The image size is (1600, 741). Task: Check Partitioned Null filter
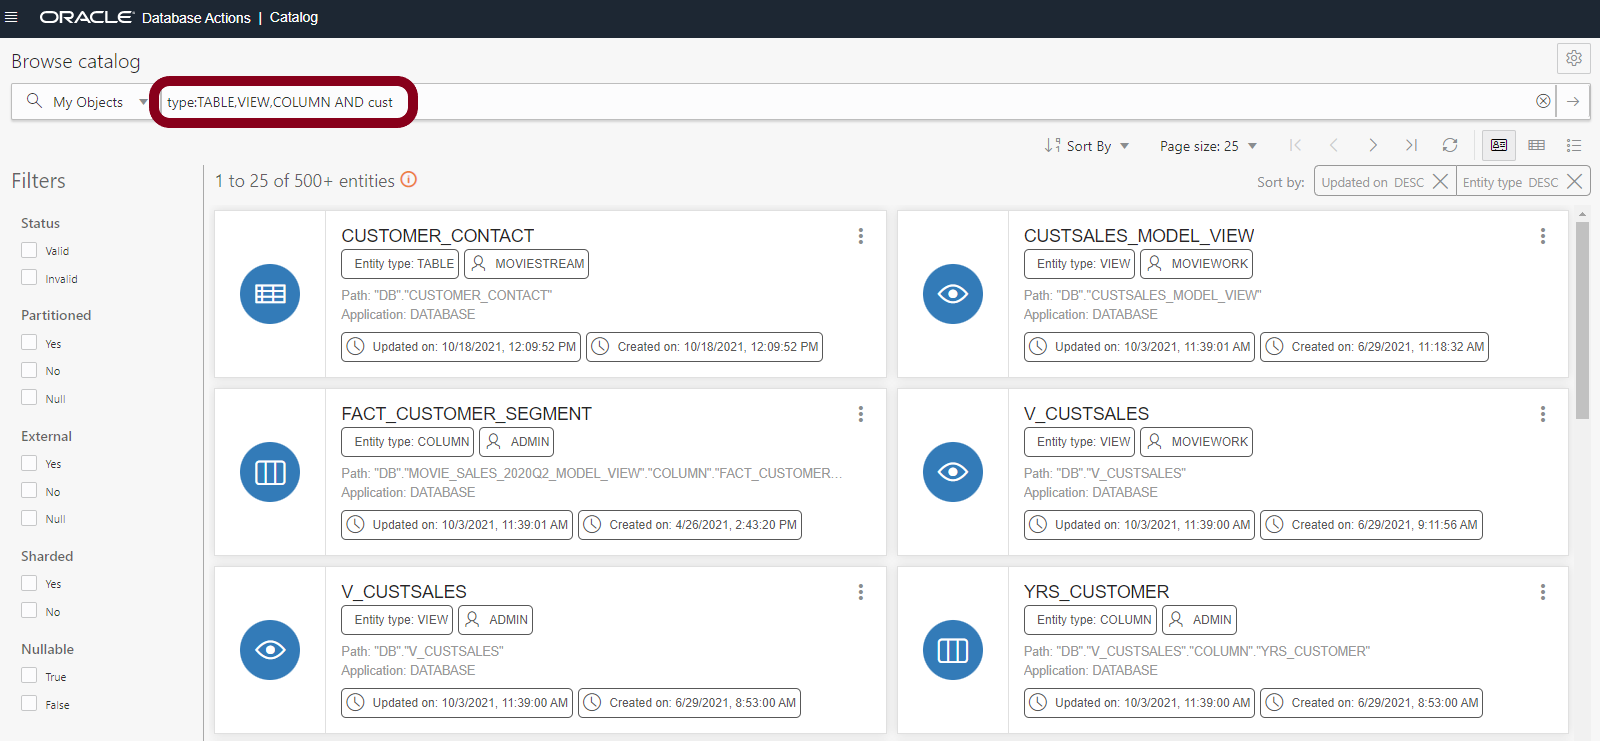click(29, 397)
